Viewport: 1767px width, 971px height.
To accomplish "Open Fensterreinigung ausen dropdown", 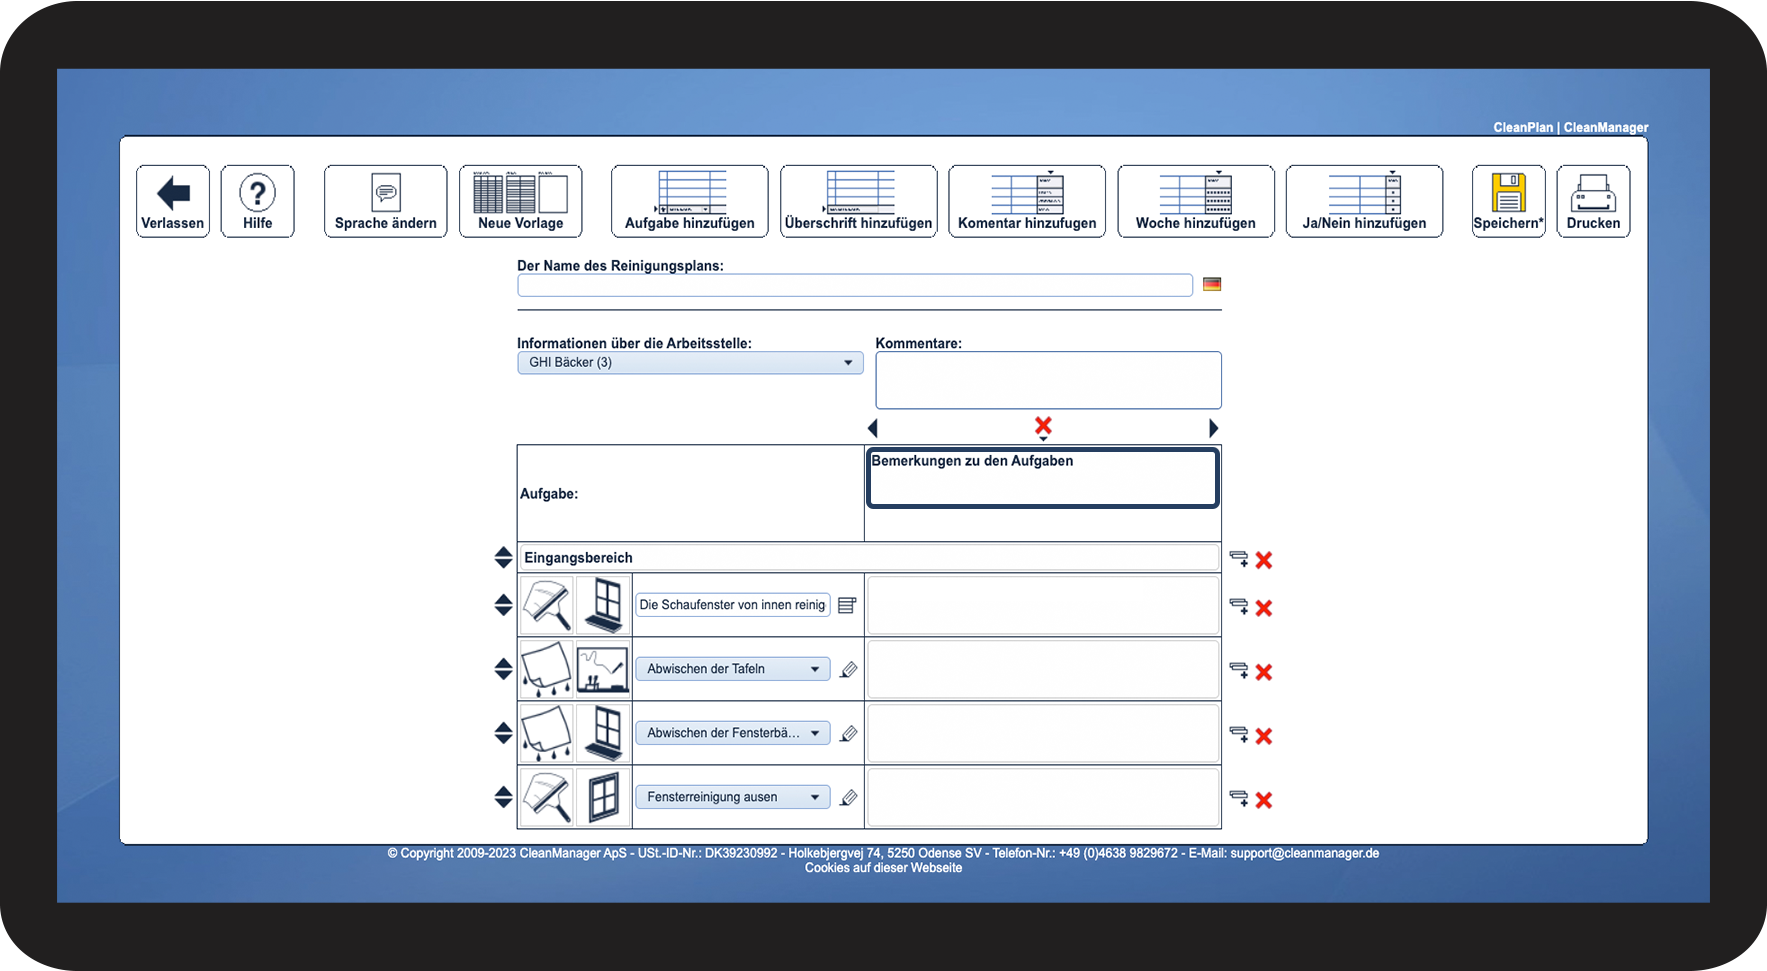I will click(733, 797).
